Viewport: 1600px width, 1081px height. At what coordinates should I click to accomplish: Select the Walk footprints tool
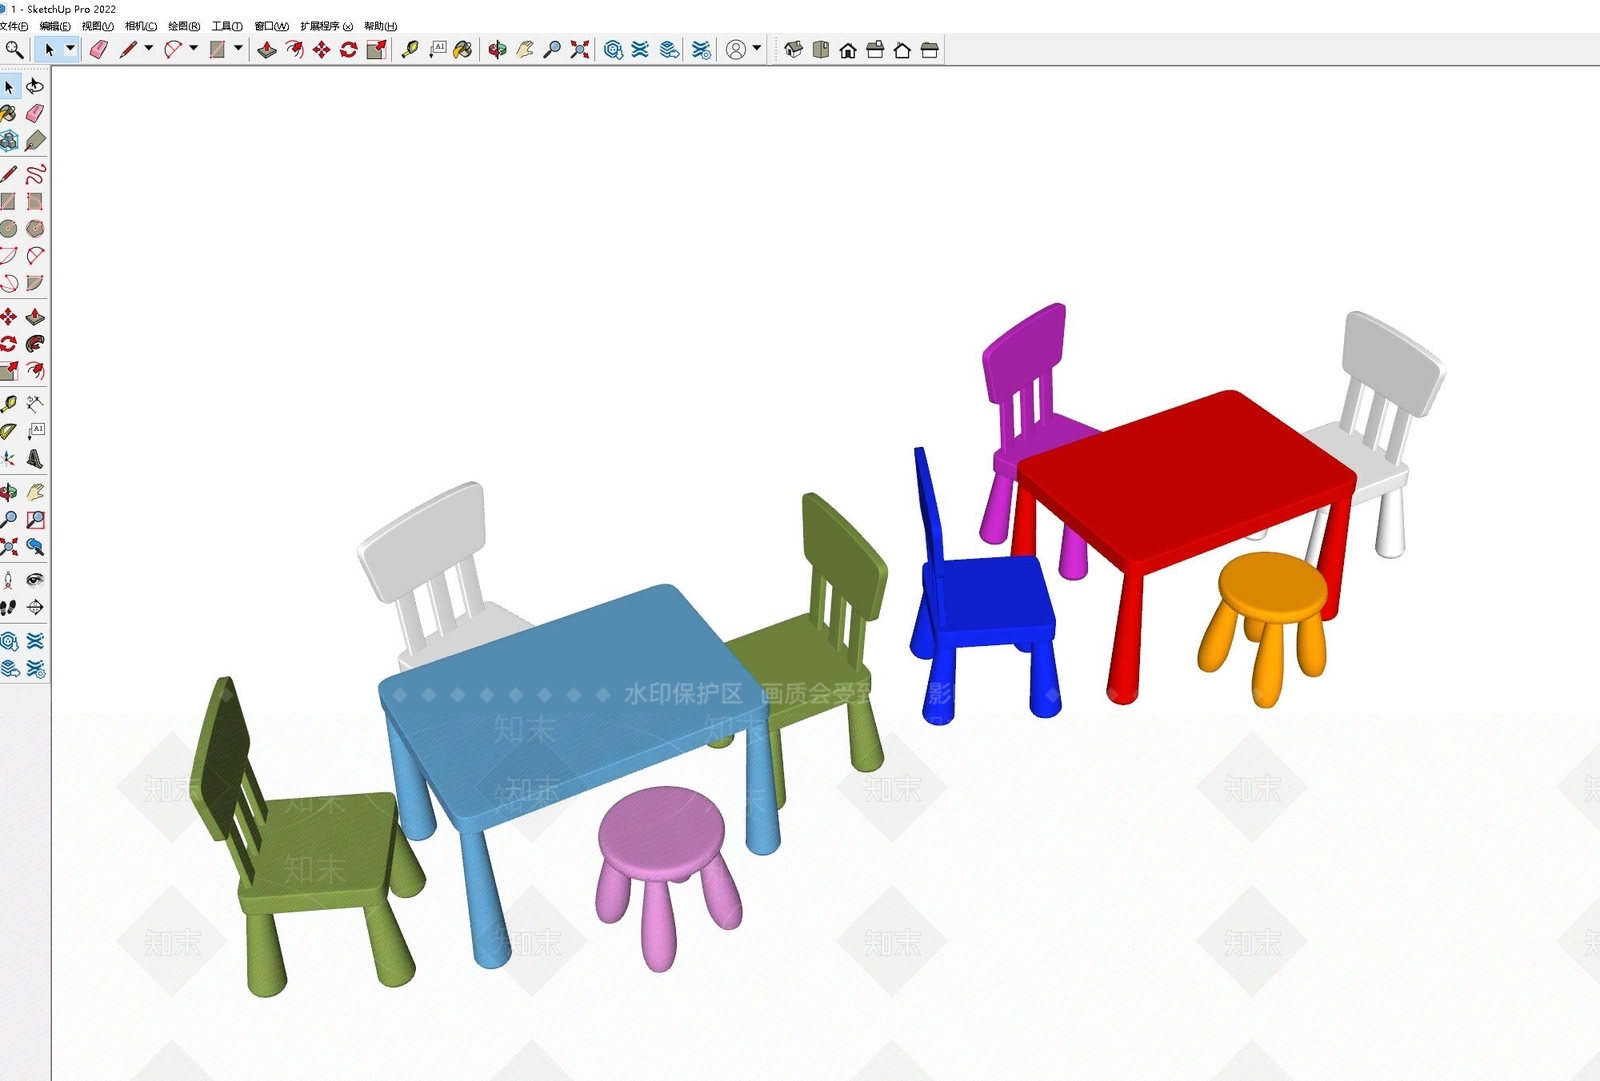tap(9, 607)
